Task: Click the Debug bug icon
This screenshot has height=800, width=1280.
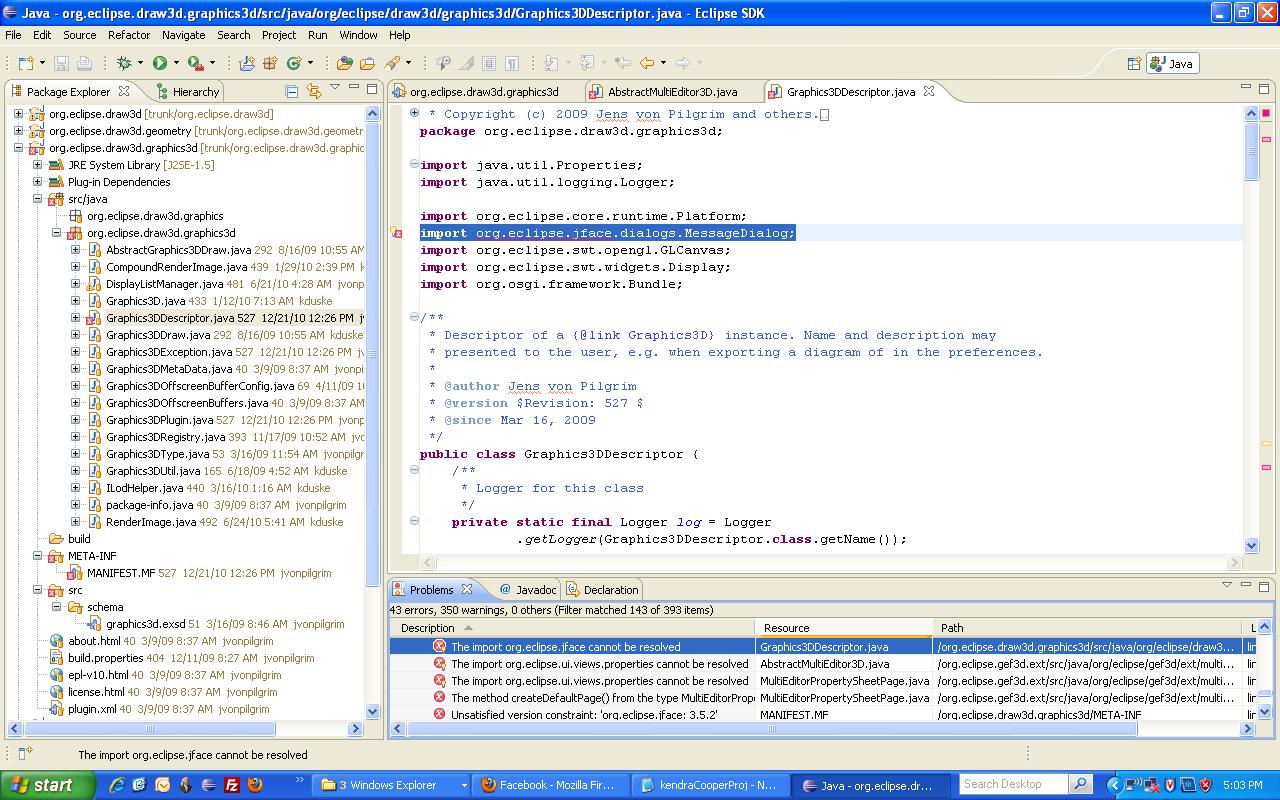Action: point(124,63)
